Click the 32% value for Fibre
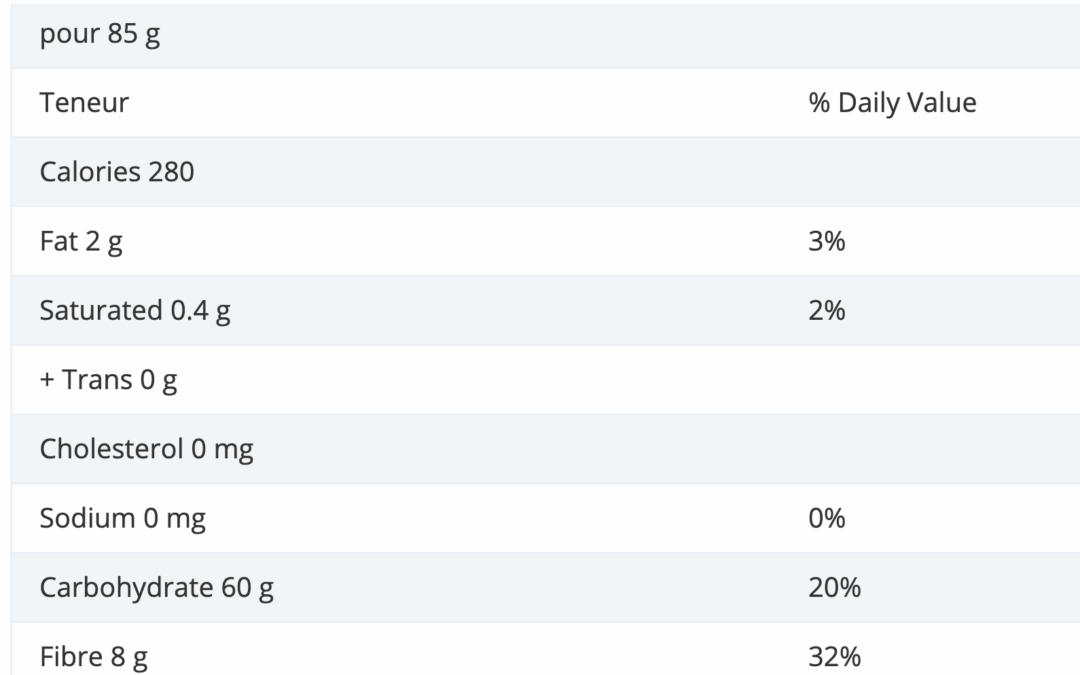 tap(834, 657)
